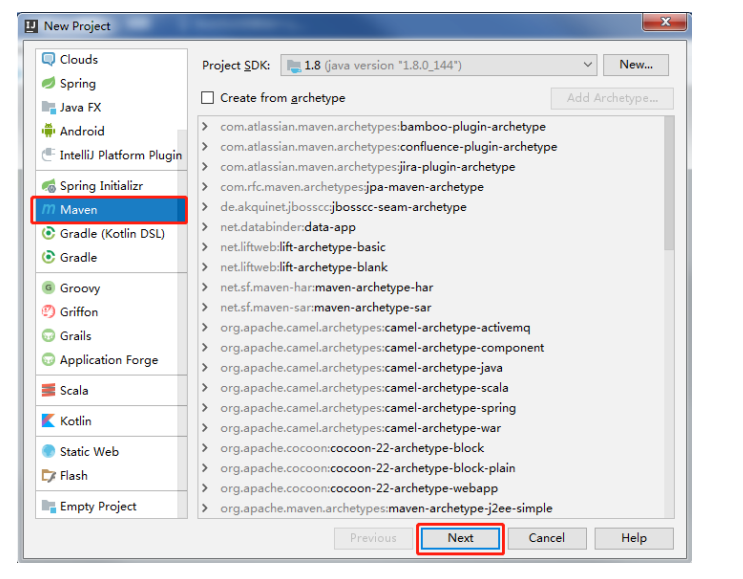Screen dimensions: 743x579
Task: Select camel-archetype-spring row
Action: pyautogui.click(x=431, y=407)
